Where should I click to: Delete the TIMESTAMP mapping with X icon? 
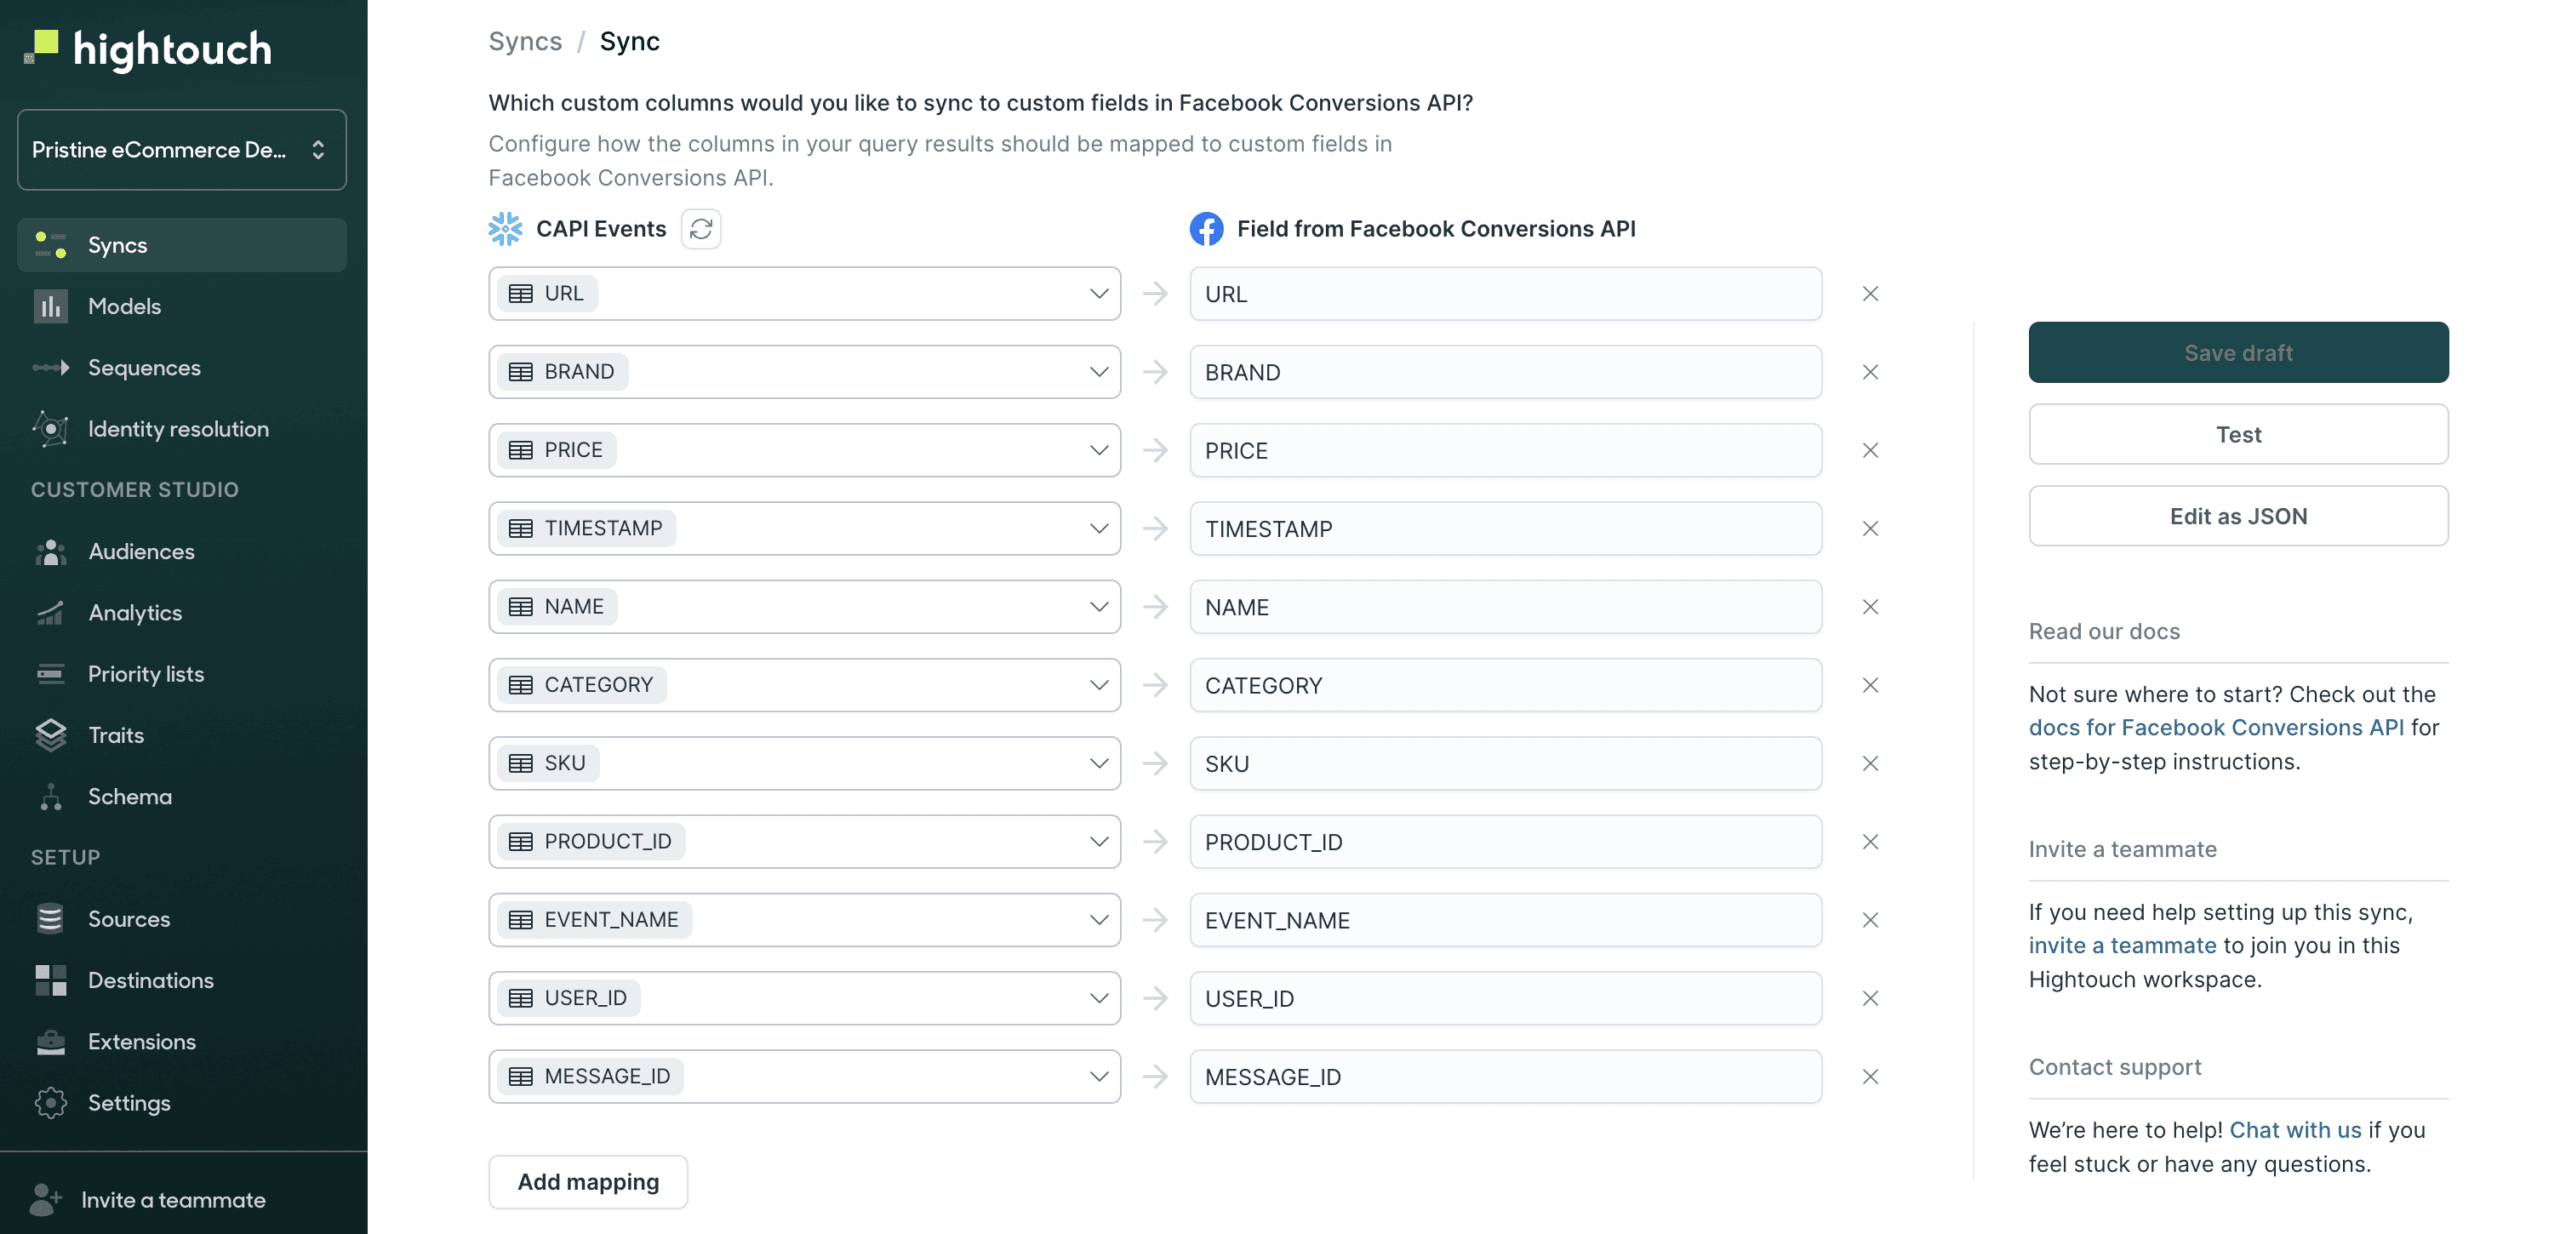1869,529
